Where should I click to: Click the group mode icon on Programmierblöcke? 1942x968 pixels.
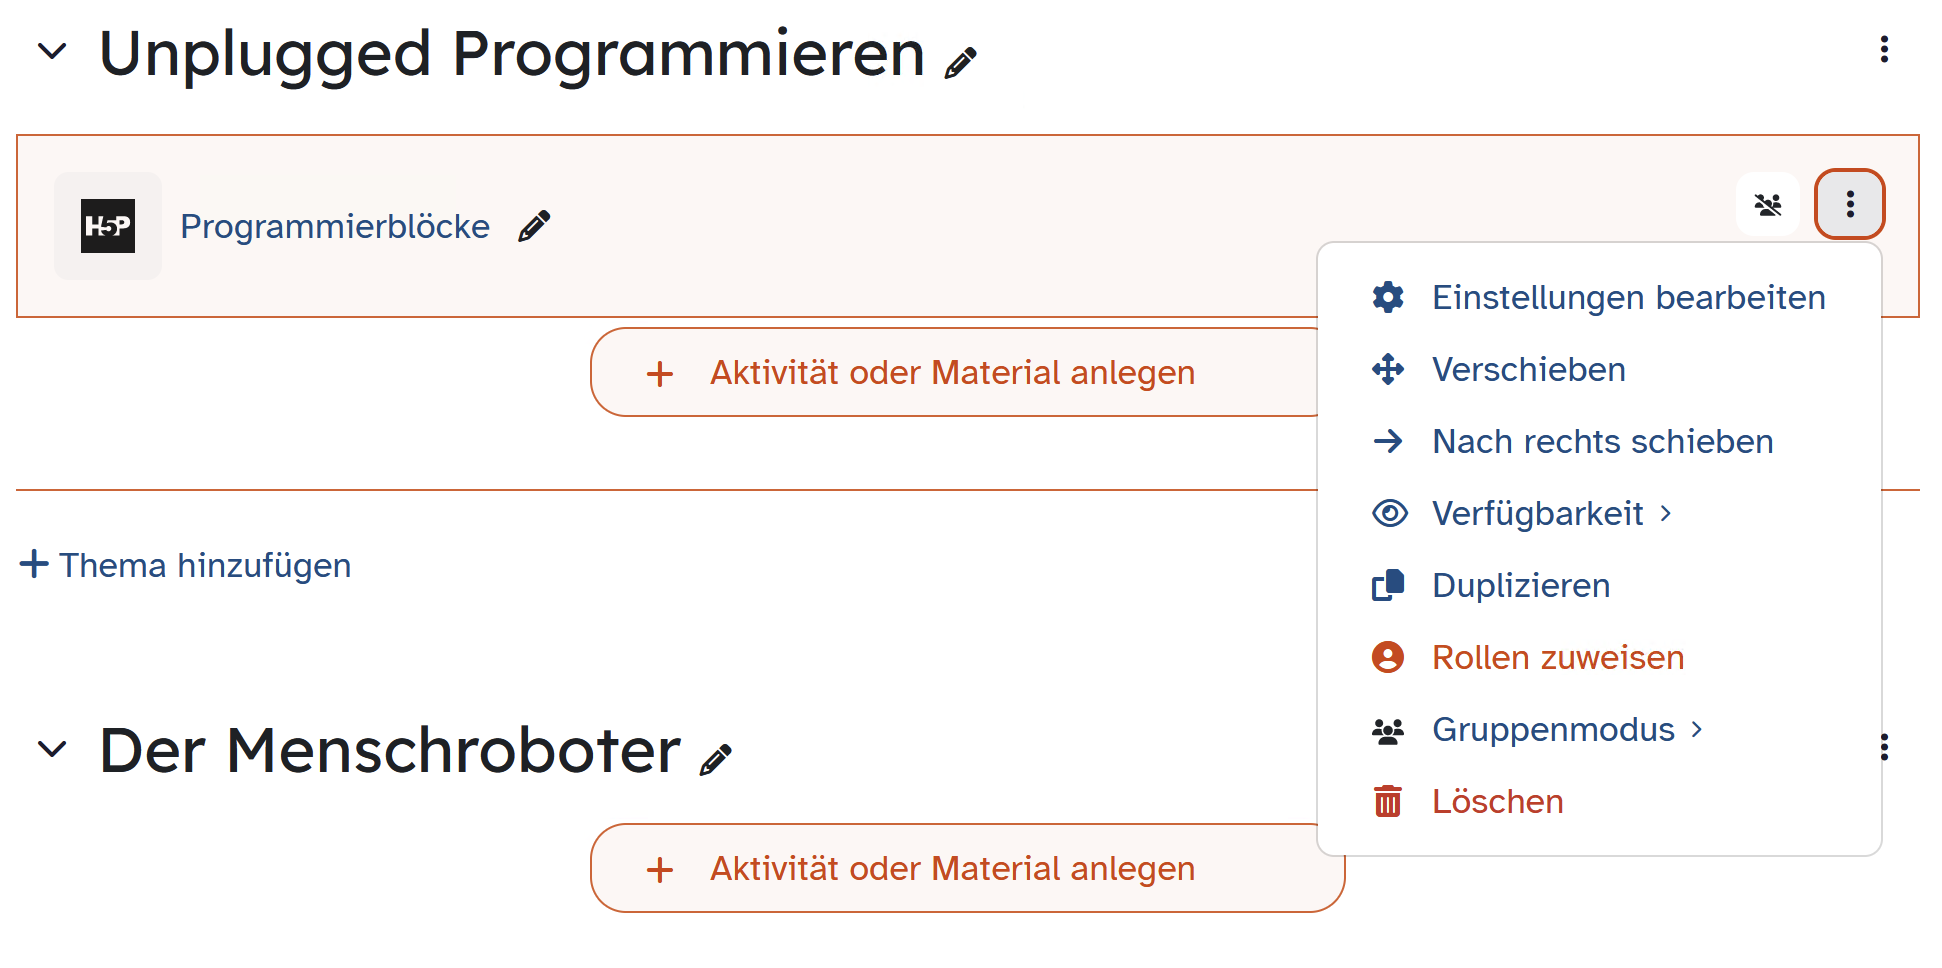pyautogui.click(x=1768, y=204)
